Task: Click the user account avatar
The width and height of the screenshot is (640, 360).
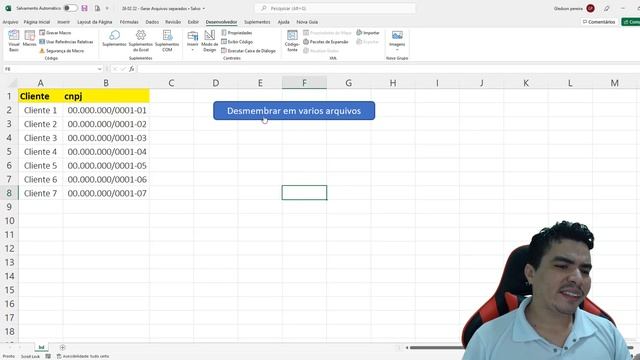Action: (x=590, y=8)
